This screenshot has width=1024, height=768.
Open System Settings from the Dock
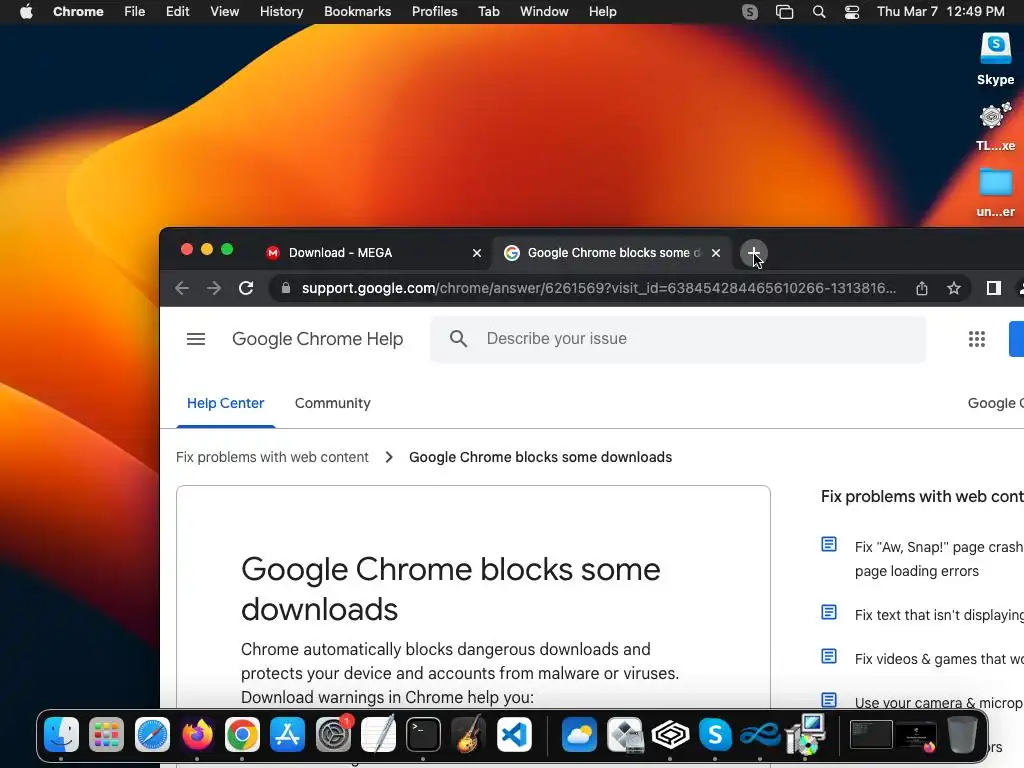(x=333, y=734)
